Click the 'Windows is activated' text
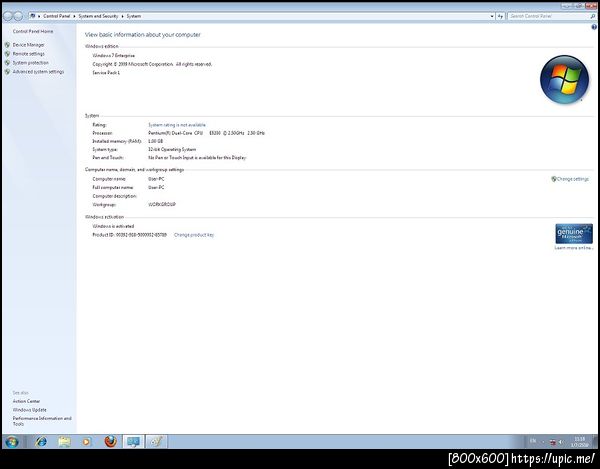The width and height of the screenshot is (600, 469). click(113, 226)
